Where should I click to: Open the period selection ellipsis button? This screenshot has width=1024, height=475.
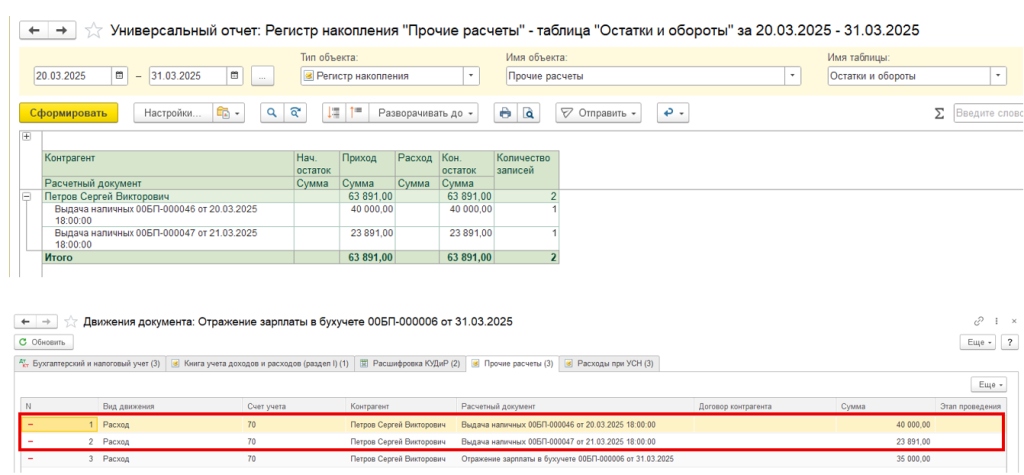pos(263,76)
